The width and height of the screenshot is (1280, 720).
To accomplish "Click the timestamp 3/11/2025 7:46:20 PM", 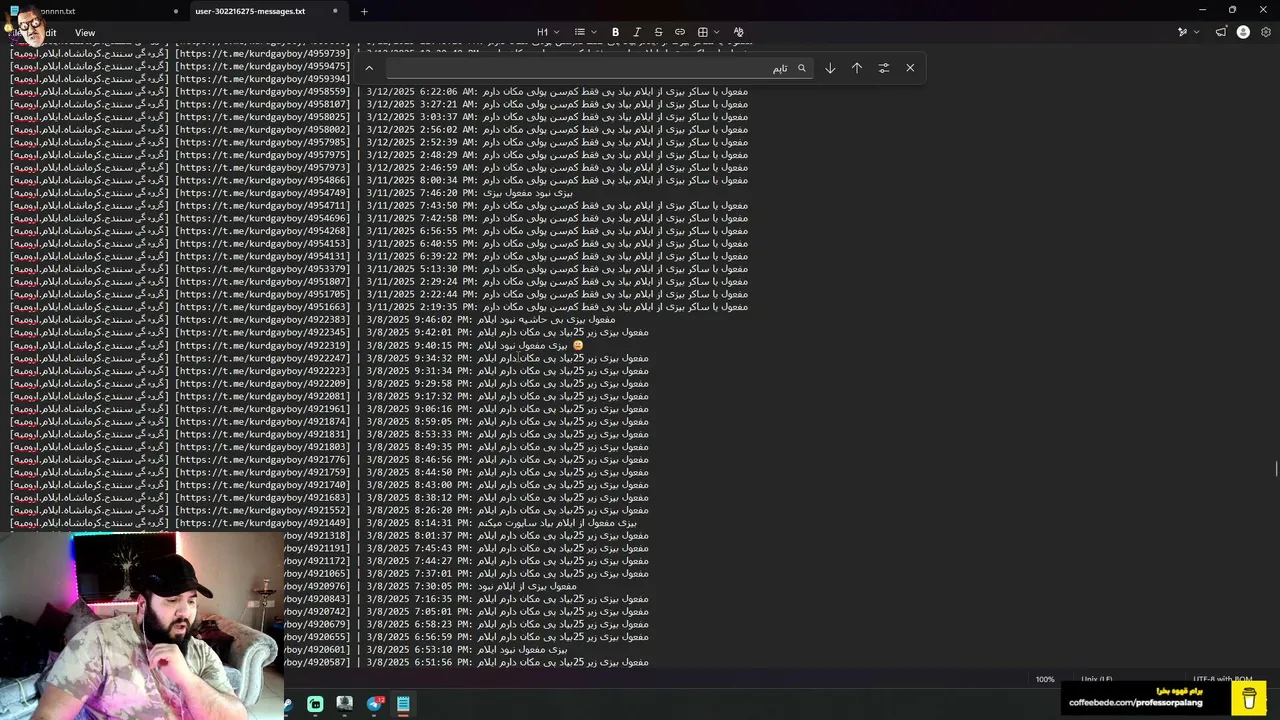I will (x=421, y=193).
